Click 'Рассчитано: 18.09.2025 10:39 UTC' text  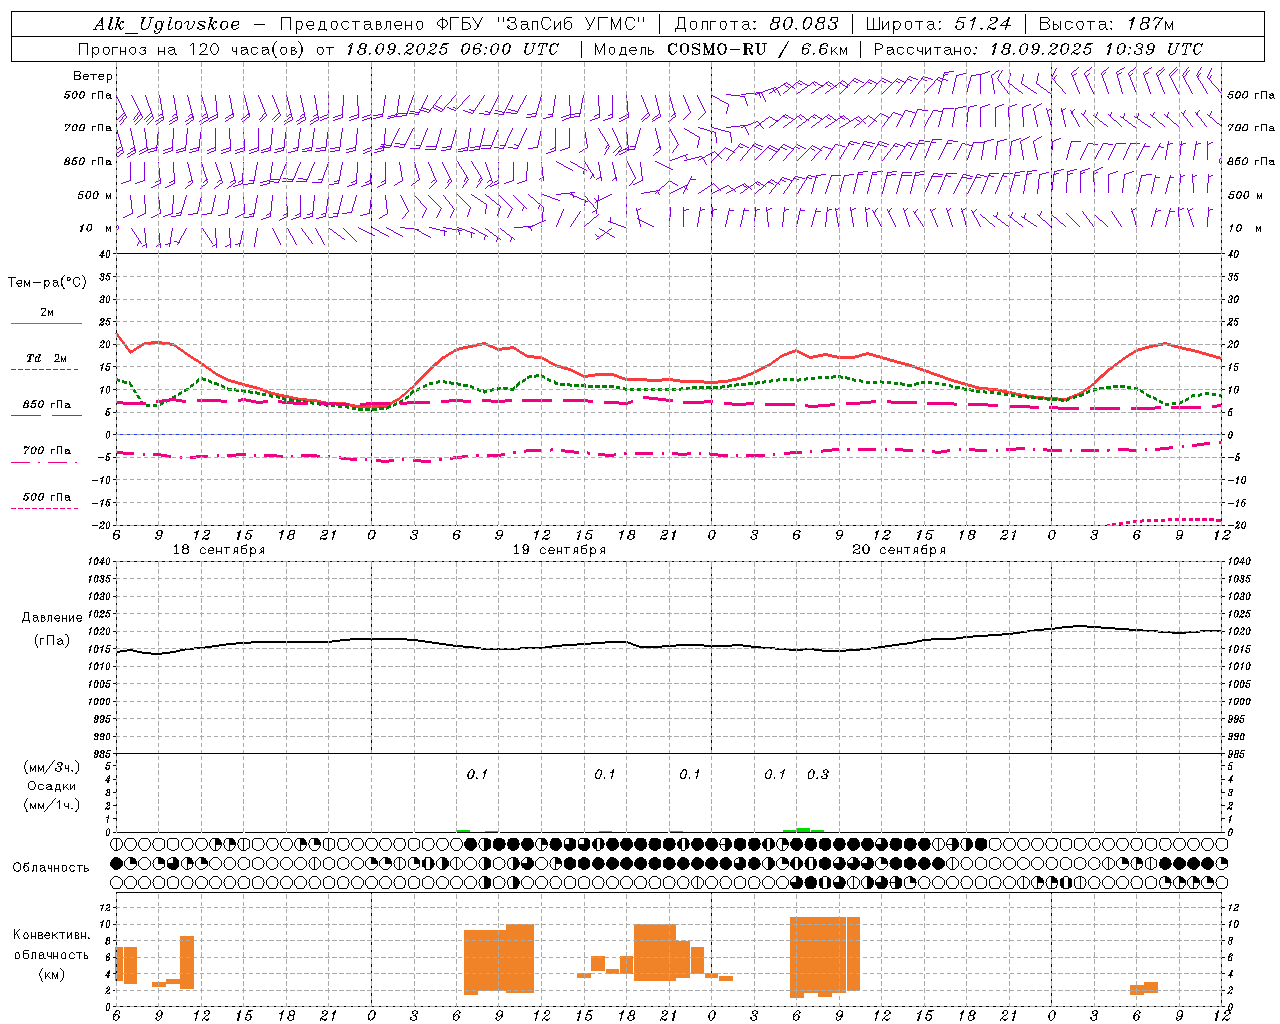click(x=1038, y=49)
